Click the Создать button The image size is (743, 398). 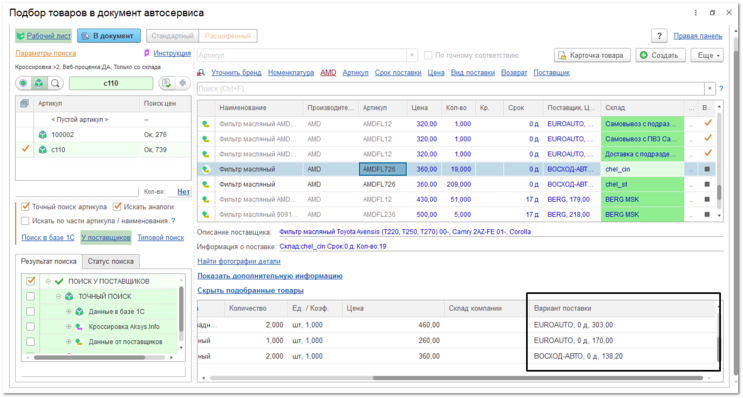pos(660,55)
